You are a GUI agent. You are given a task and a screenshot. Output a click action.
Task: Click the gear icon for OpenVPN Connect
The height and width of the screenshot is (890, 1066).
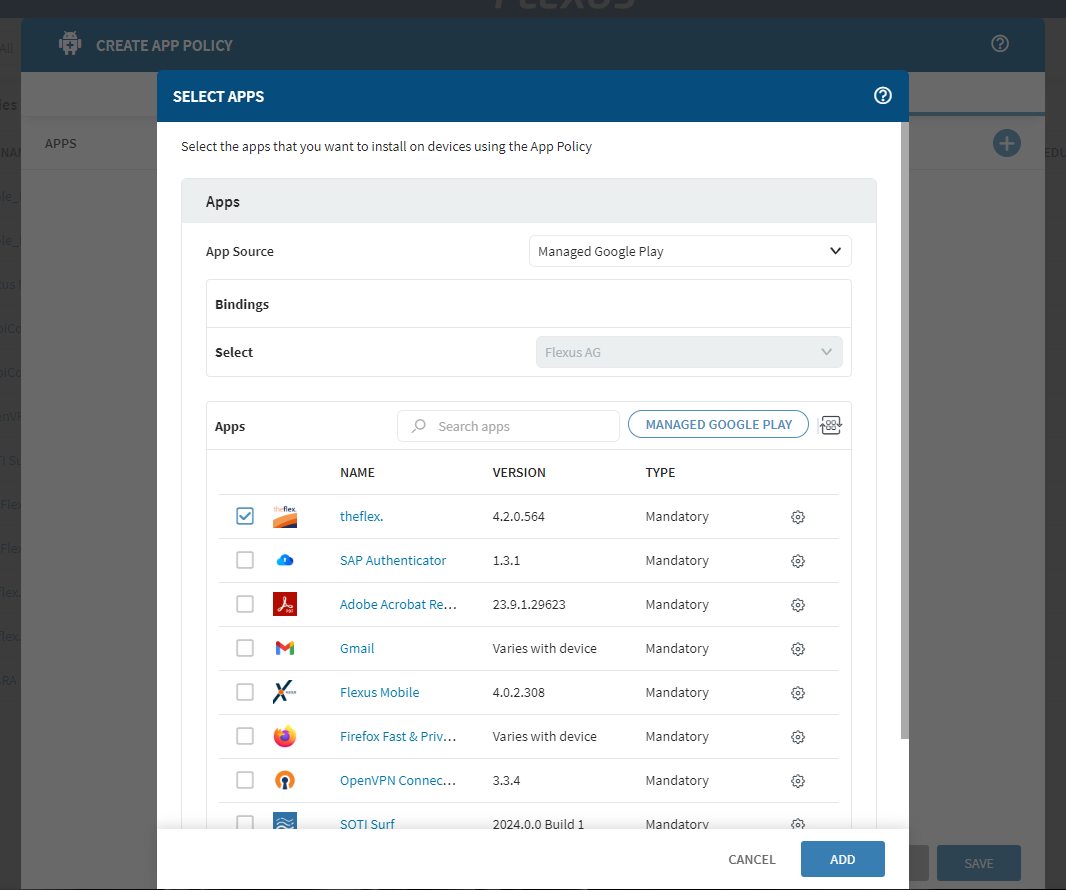click(x=797, y=781)
